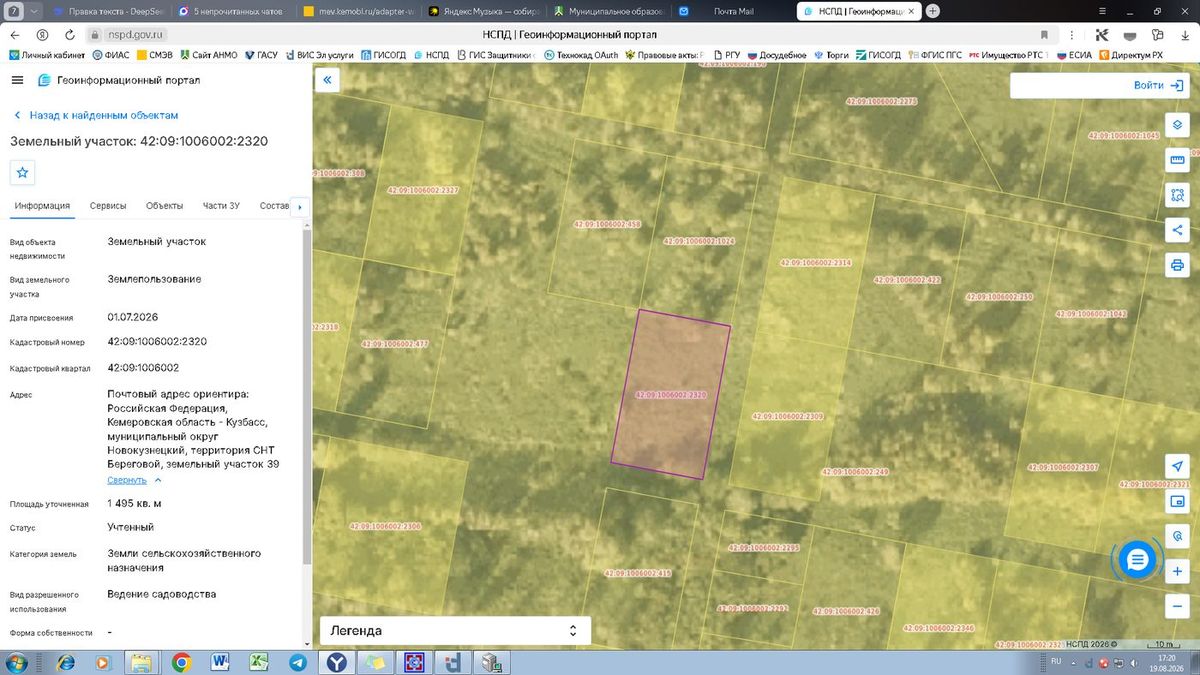
Task: Zoom out on the map
Action: pyautogui.click(x=1177, y=606)
